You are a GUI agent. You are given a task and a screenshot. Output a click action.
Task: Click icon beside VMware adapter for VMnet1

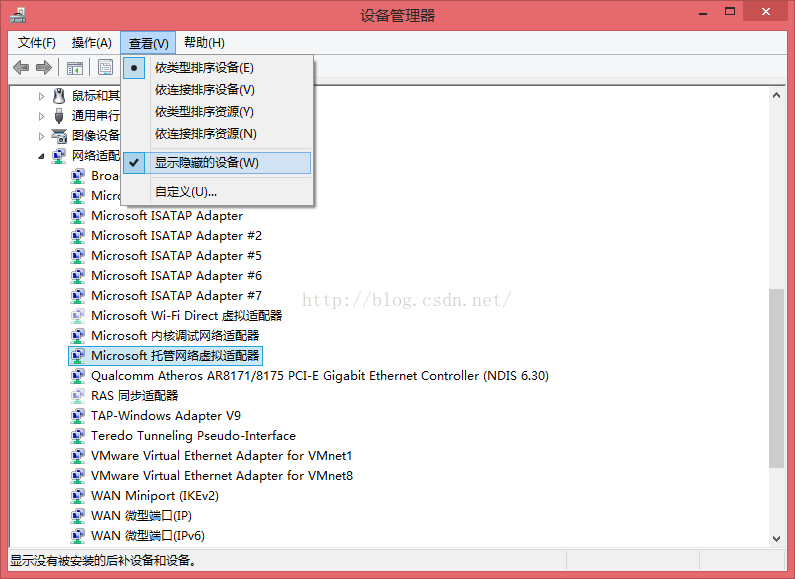78,456
